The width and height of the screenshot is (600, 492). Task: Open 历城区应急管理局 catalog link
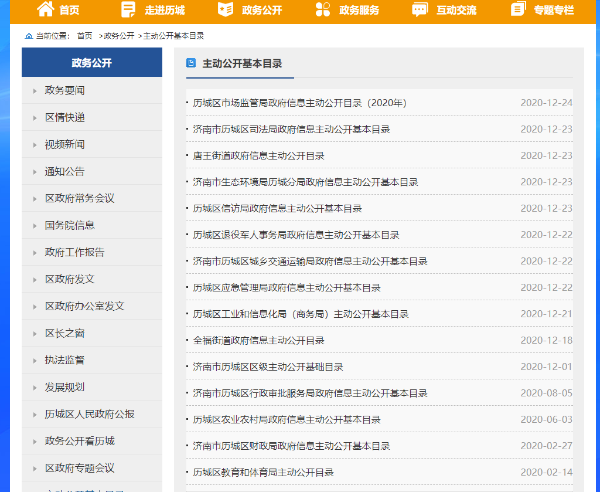point(287,288)
